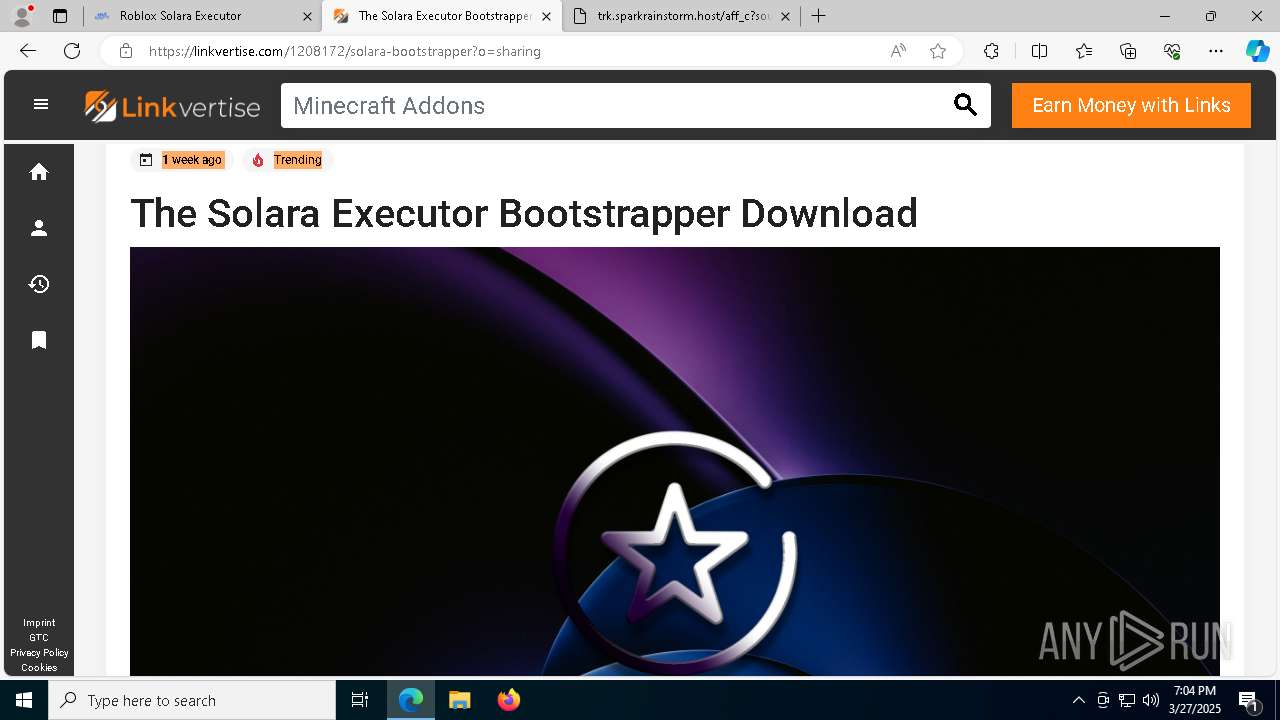Open Collections icon

coord(1128,51)
